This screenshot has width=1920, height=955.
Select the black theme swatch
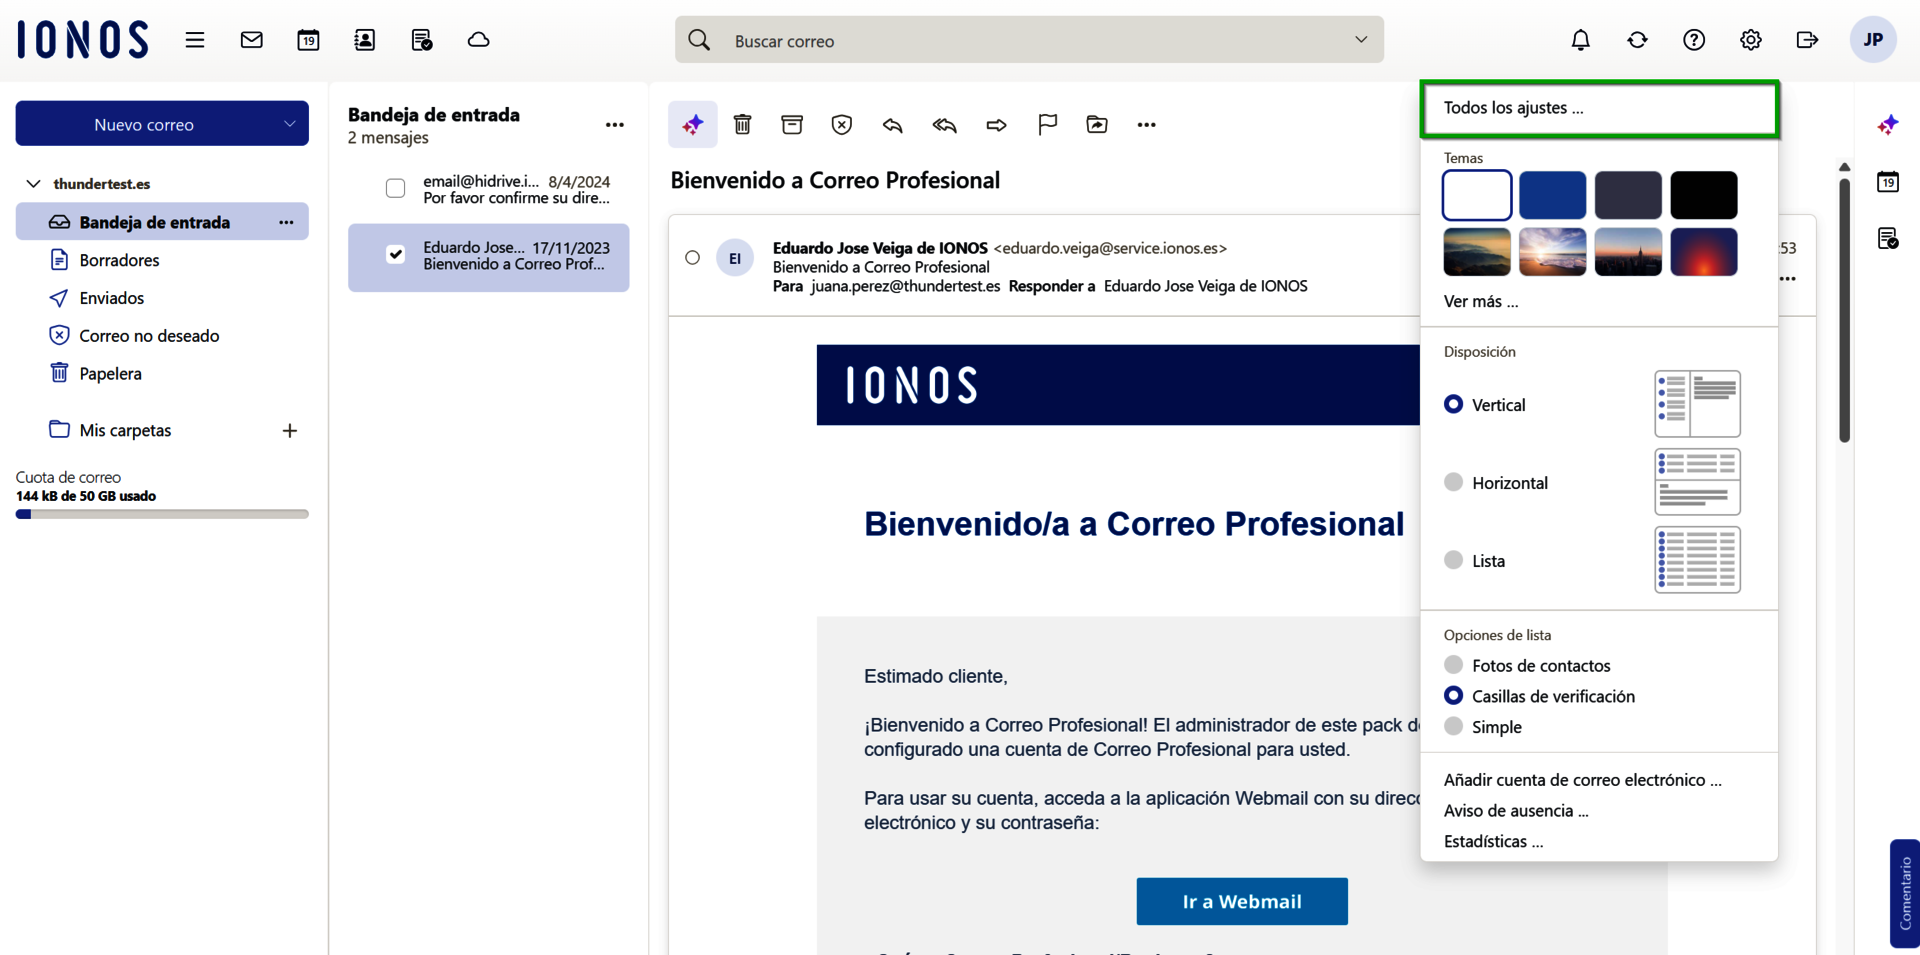click(x=1704, y=194)
